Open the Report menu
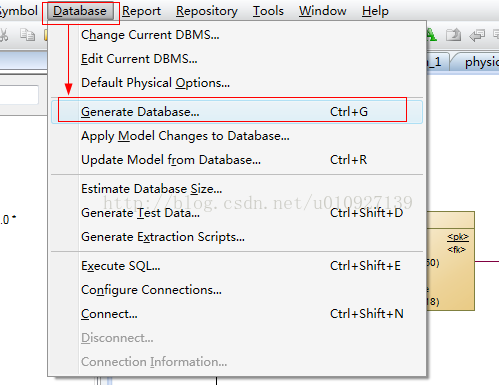This screenshot has height=385, width=499. tap(141, 11)
